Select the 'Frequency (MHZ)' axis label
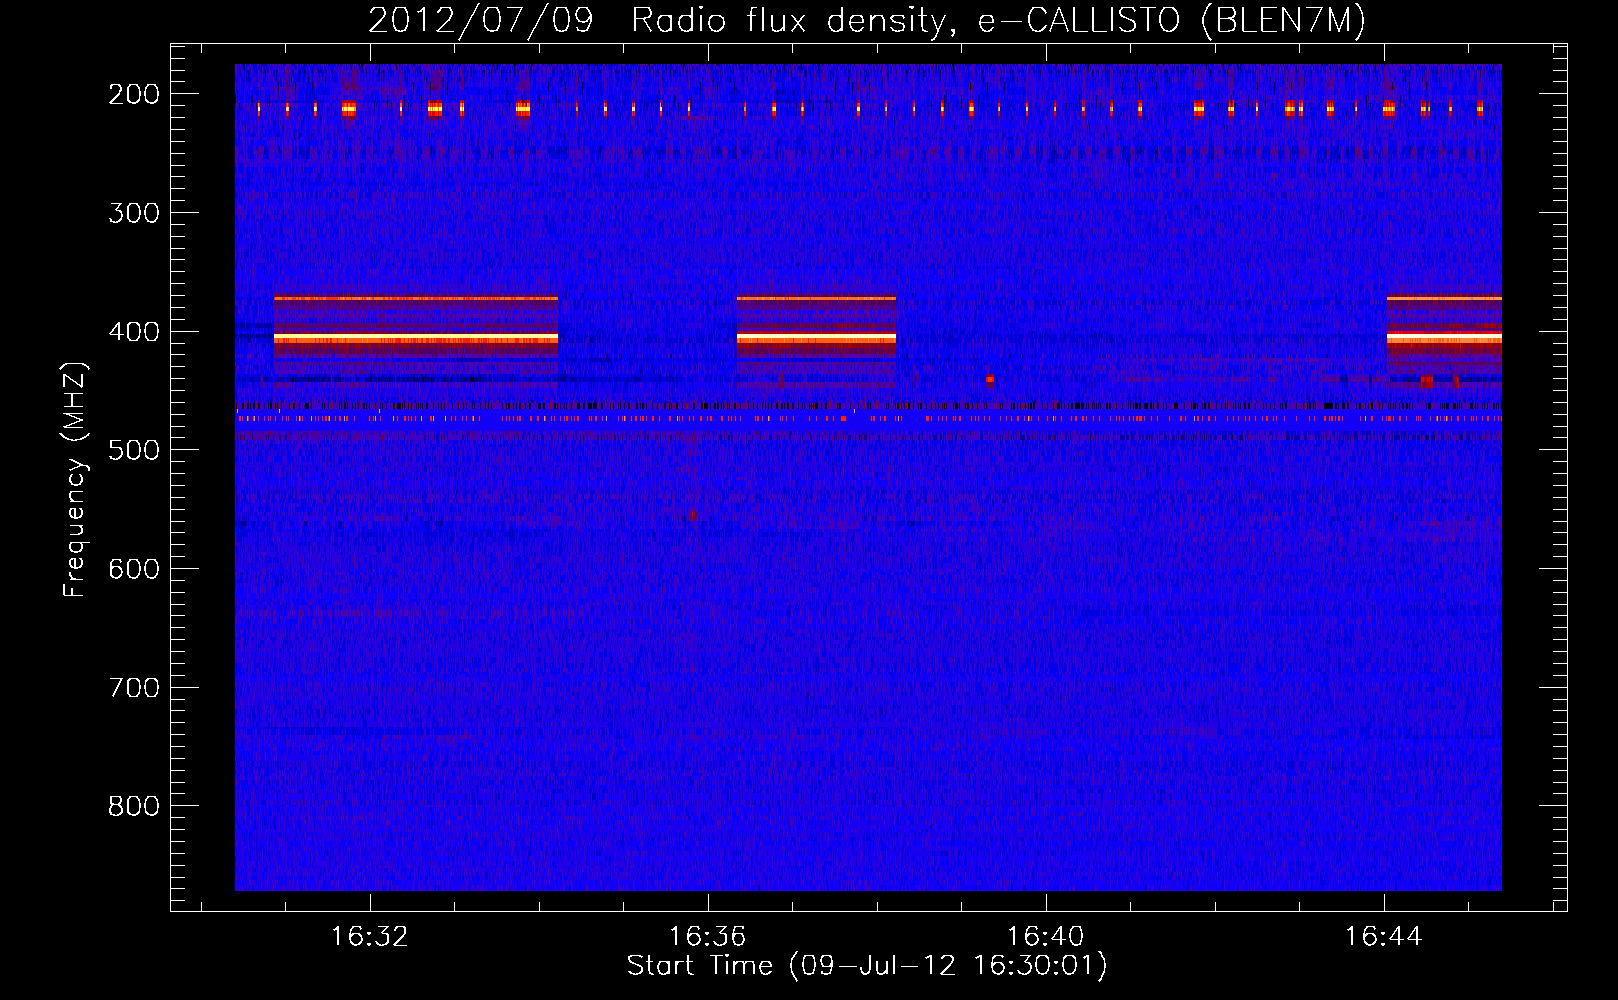The height and width of the screenshot is (1000, 1618). coord(75,480)
